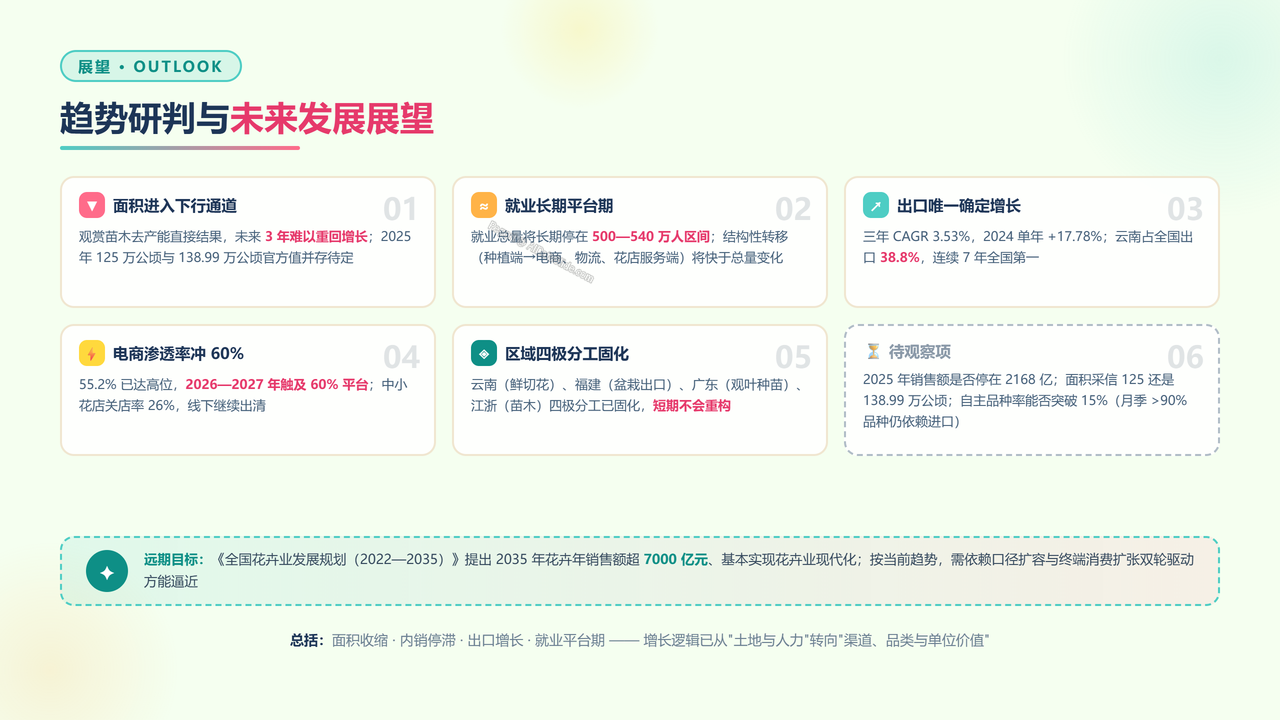Click the text 三年 CAGR 3.53%

coord(915,237)
